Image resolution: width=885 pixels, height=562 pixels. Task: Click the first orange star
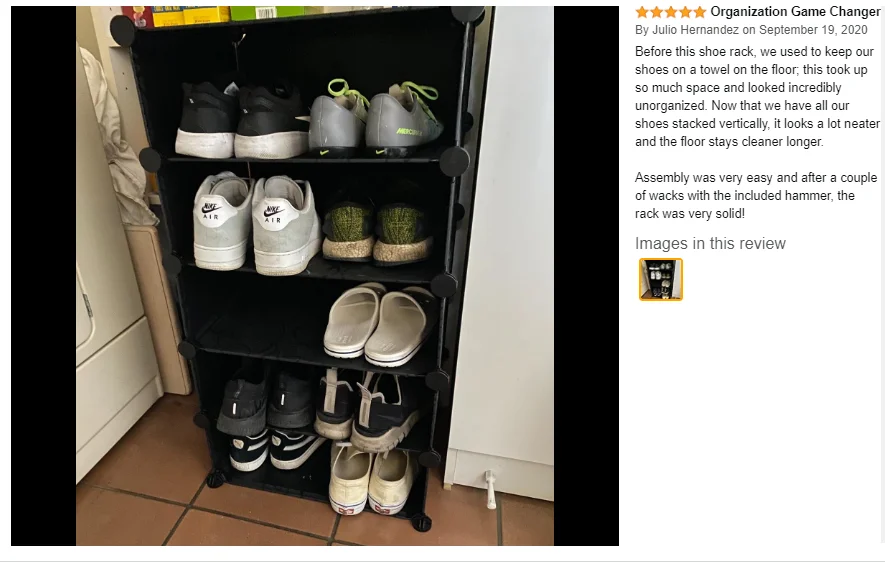pos(642,12)
